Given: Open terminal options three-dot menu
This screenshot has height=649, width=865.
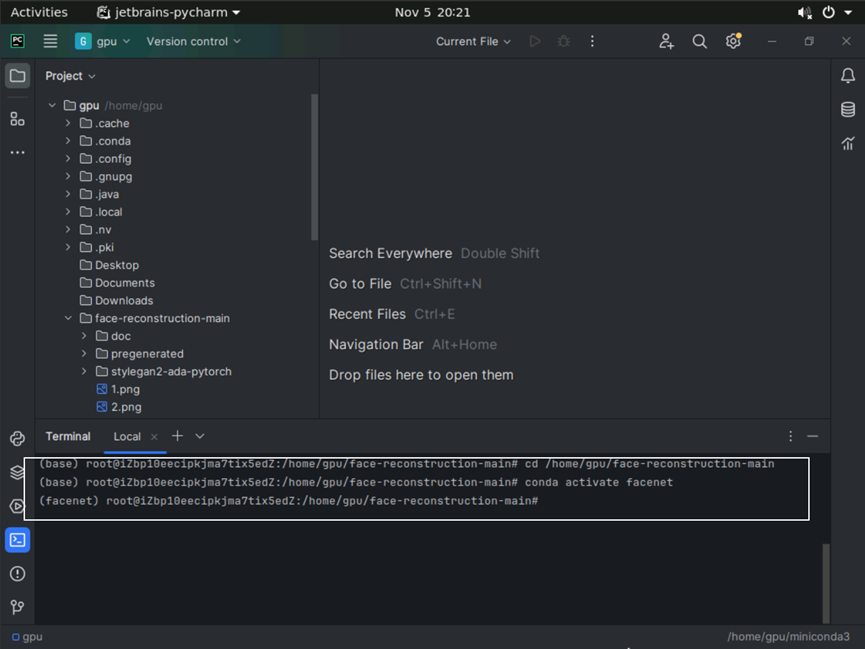Looking at the screenshot, I should [790, 437].
